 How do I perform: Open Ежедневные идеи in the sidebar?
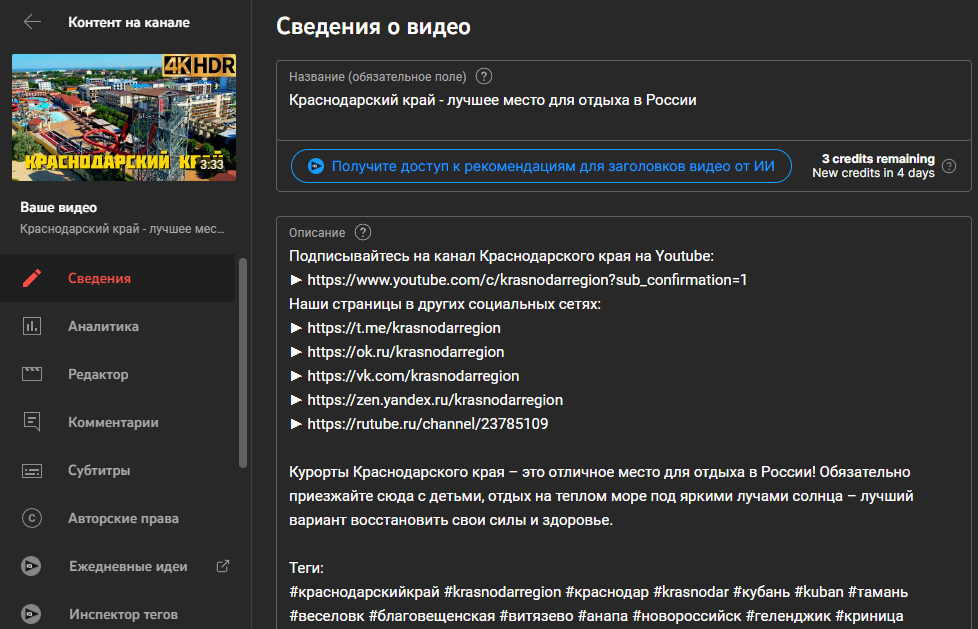[117, 567]
